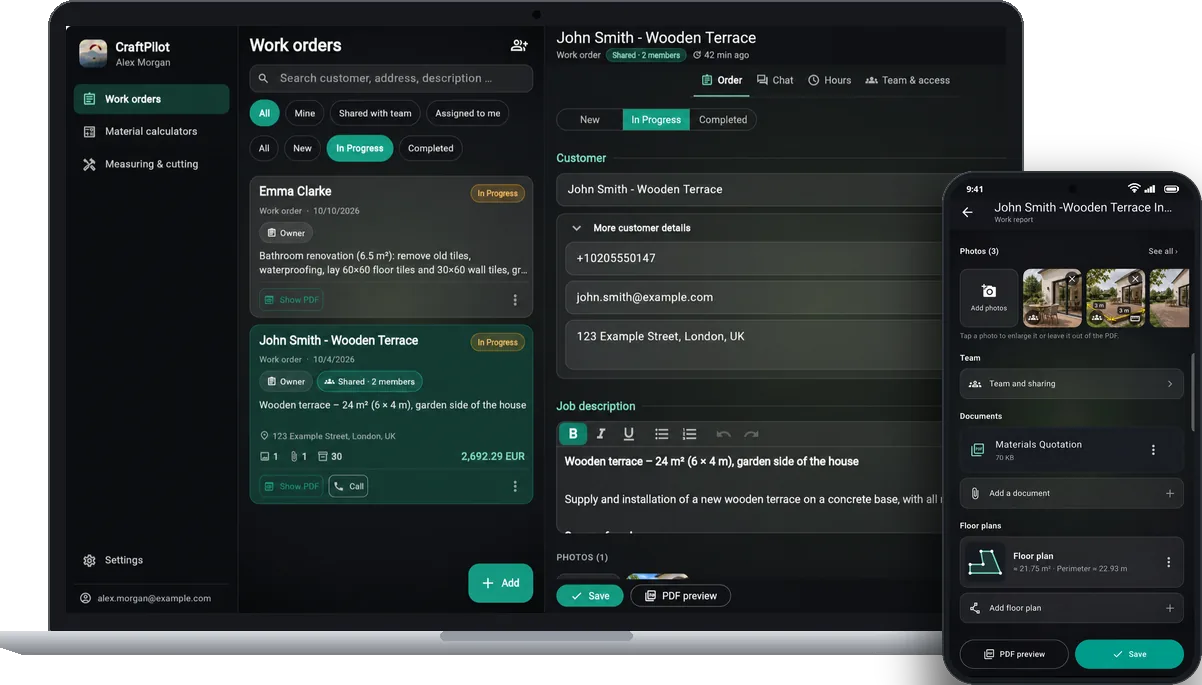Screen dimensions: 1202x685
Task: Select the Shared with team filter
Action: click(375, 113)
